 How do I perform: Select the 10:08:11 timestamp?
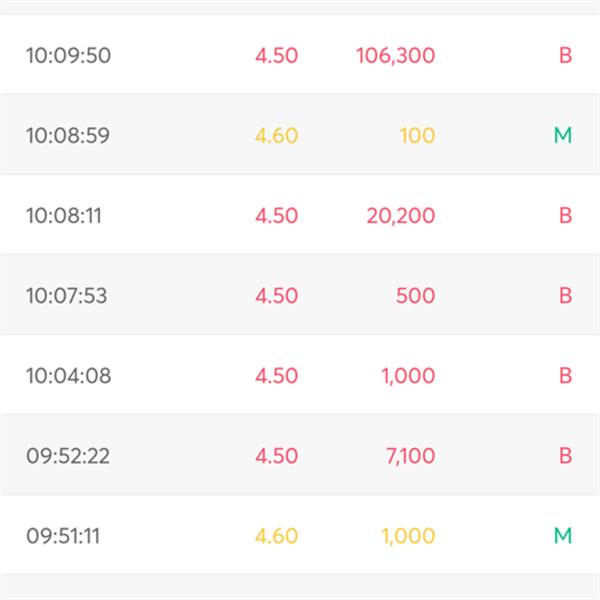[x=64, y=215]
